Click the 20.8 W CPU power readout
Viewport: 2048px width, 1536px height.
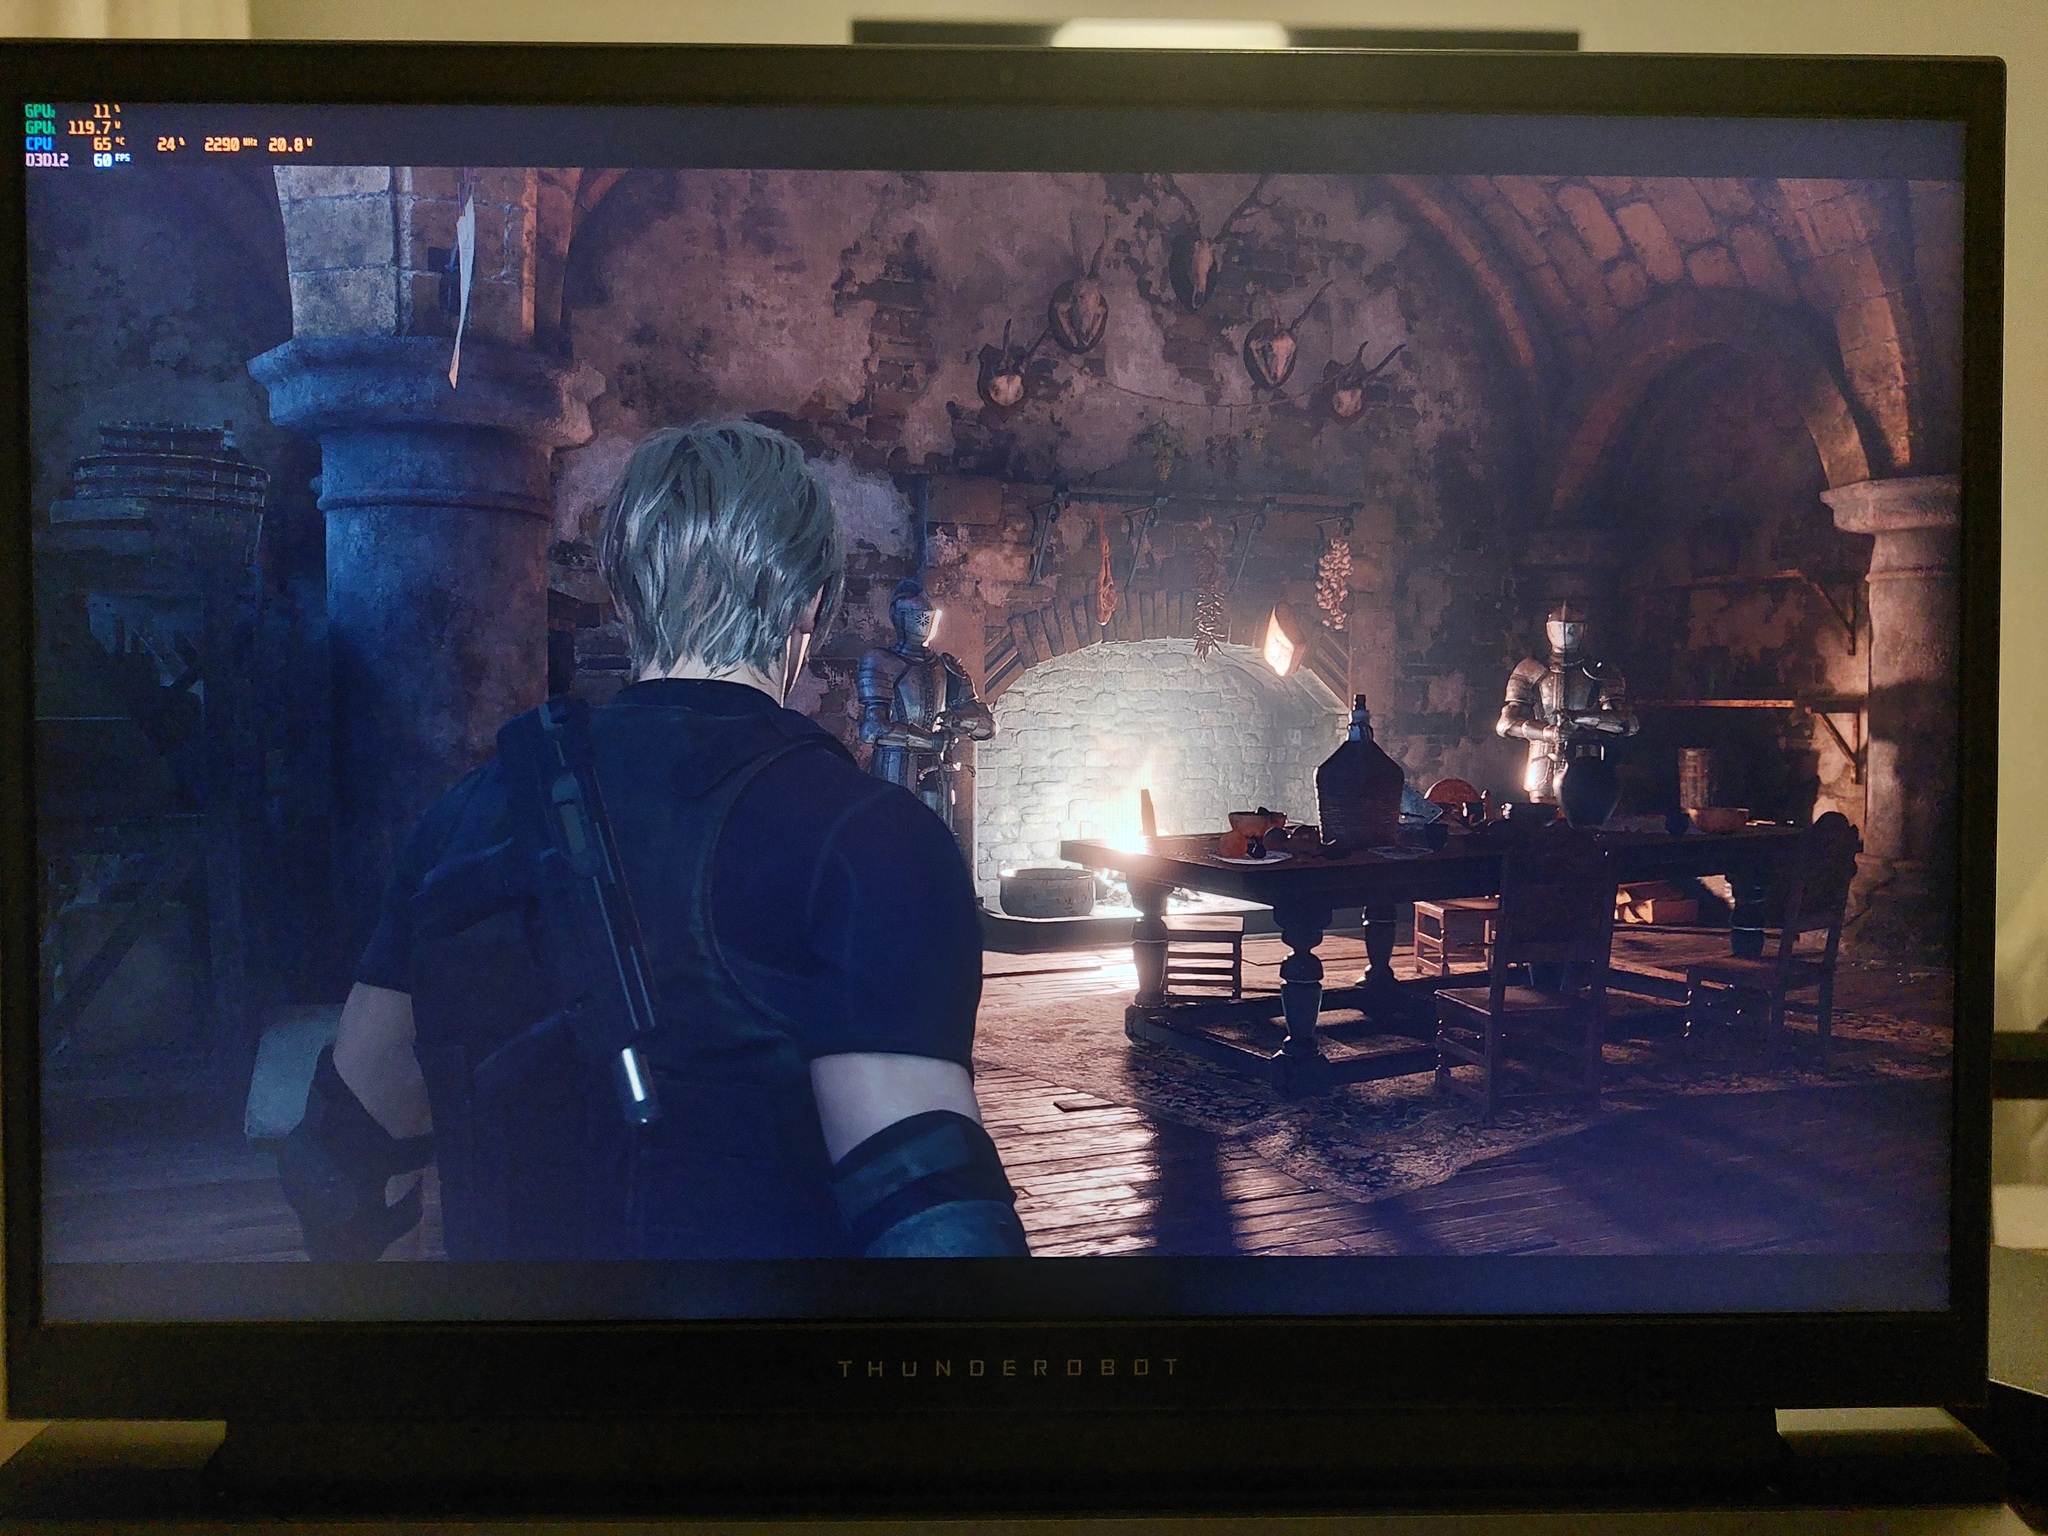click(290, 143)
